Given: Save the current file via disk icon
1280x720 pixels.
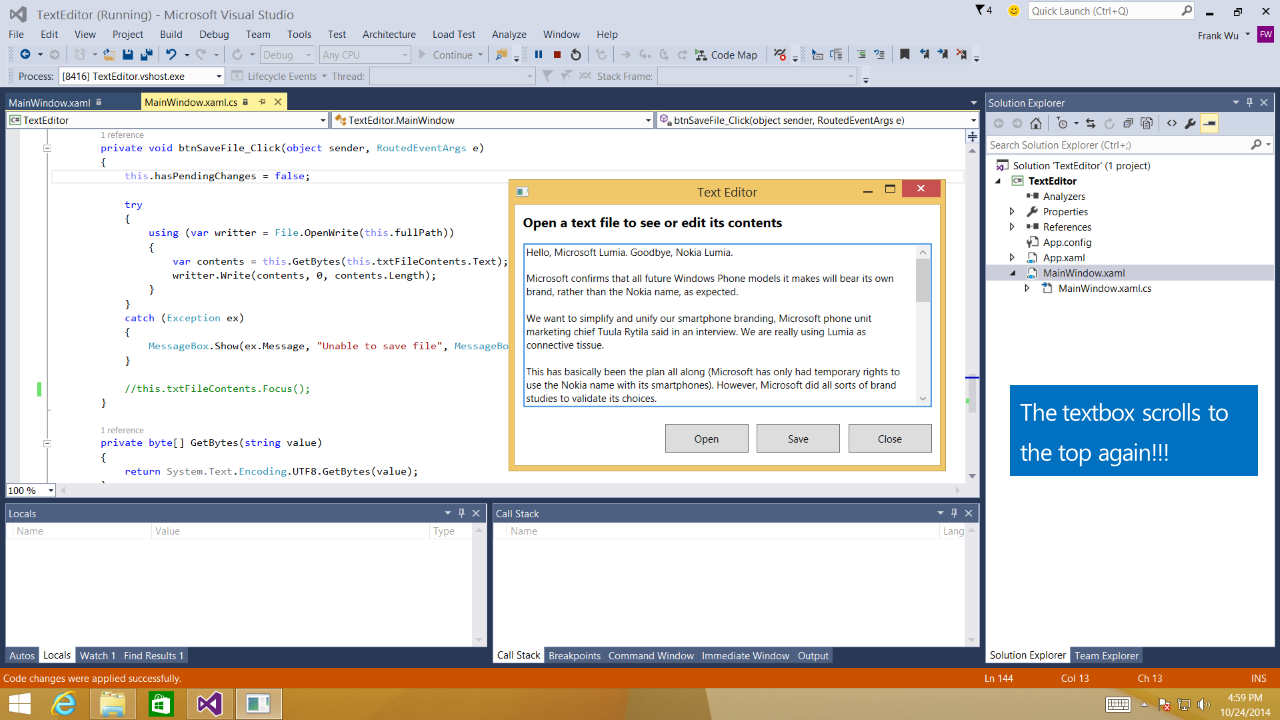Looking at the screenshot, I should 128,55.
